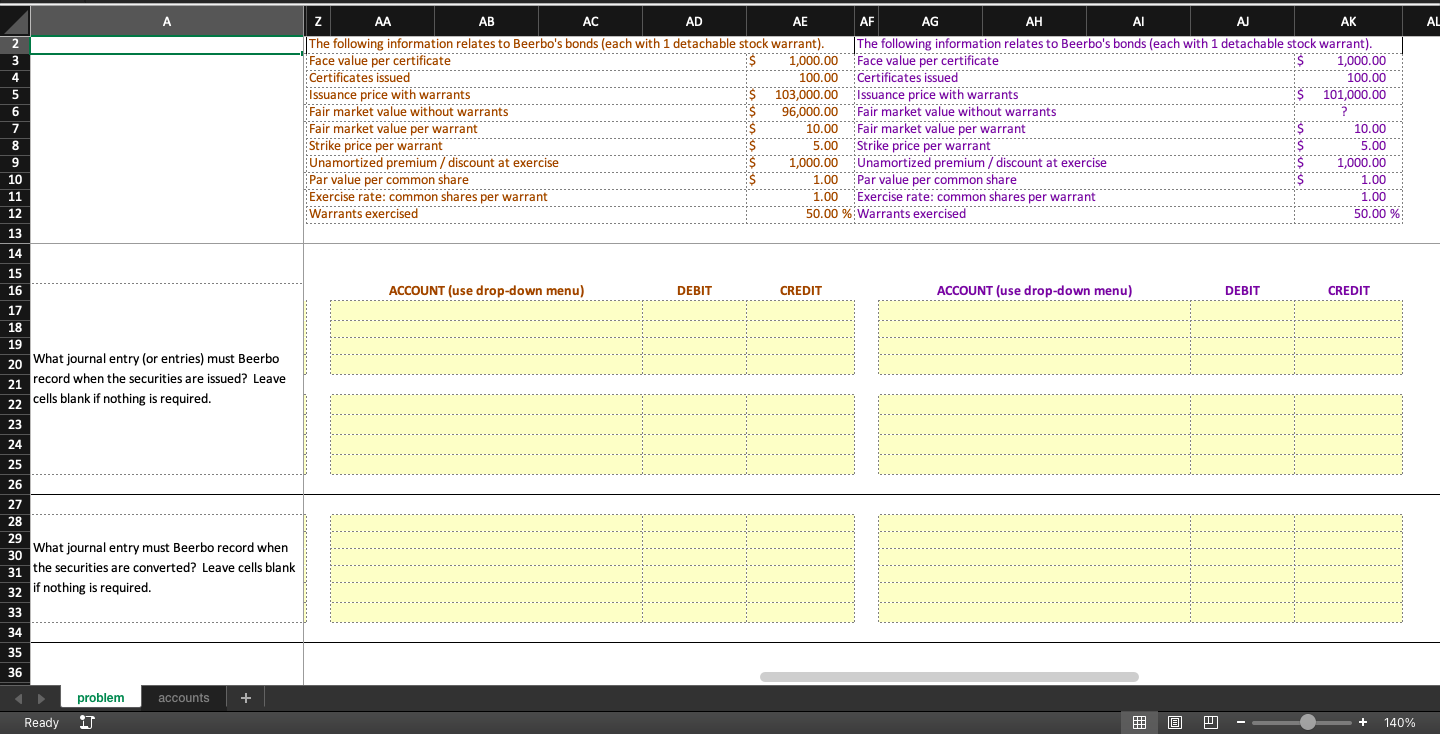1440x734 pixels.
Task: Click the purple CREDIT column heading
Action: tap(1348, 290)
